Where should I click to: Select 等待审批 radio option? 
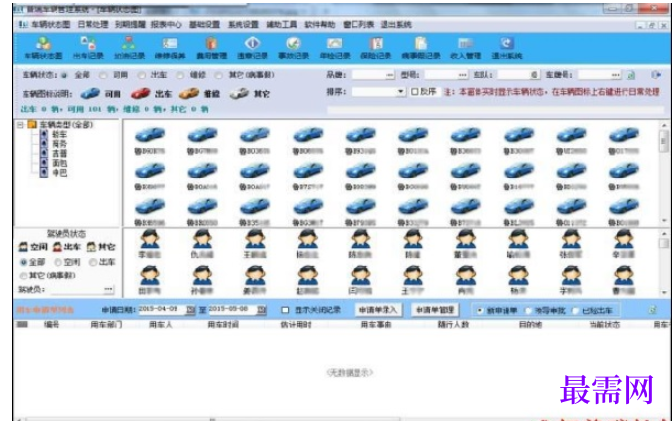[x=528, y=310]
